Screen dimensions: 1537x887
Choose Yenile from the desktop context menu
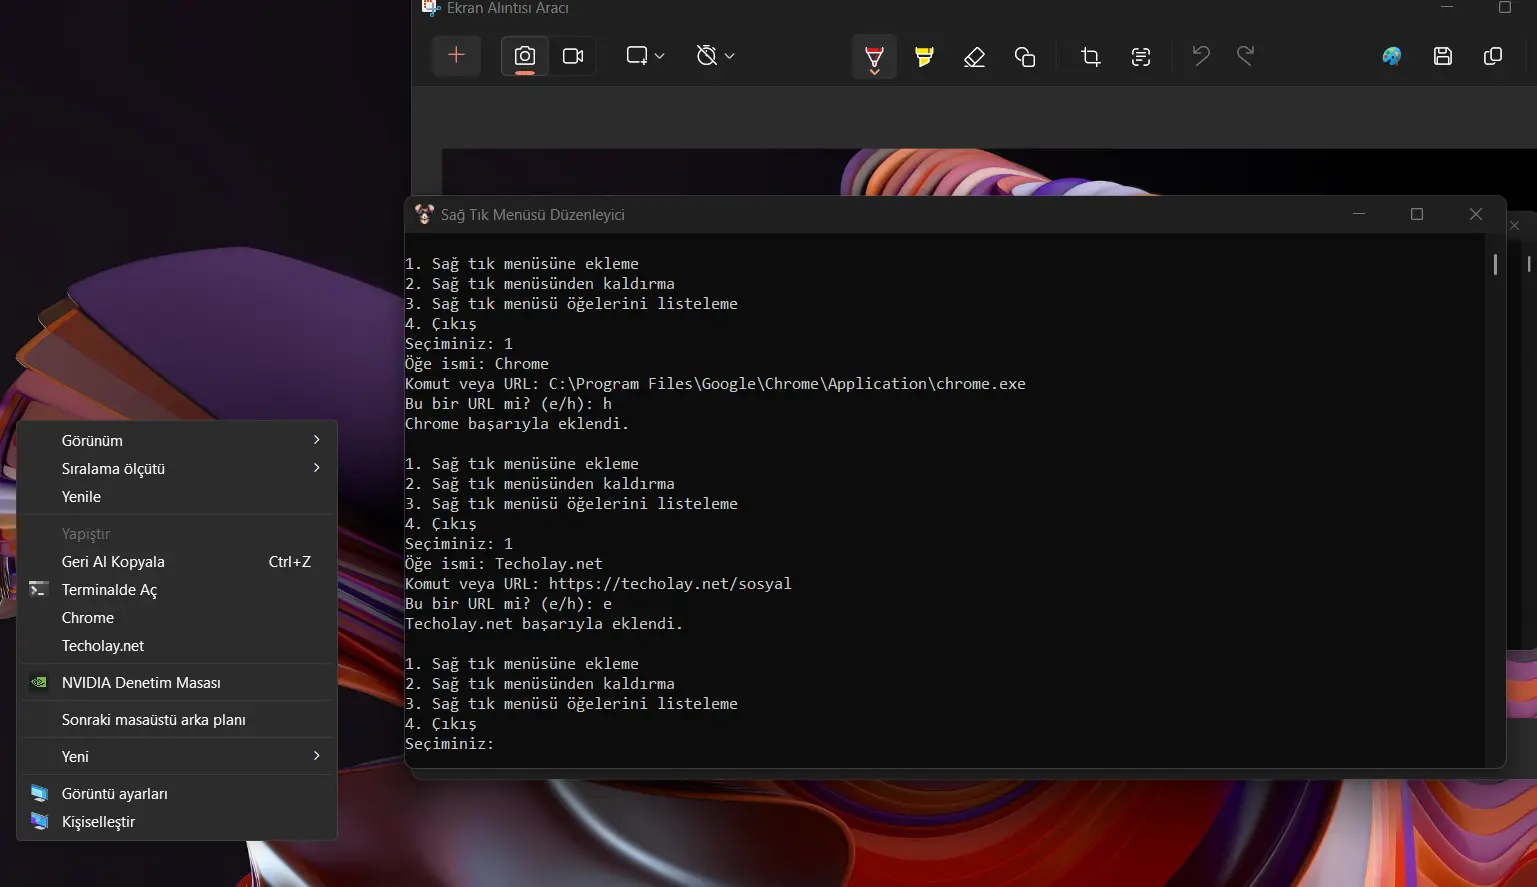177,496
